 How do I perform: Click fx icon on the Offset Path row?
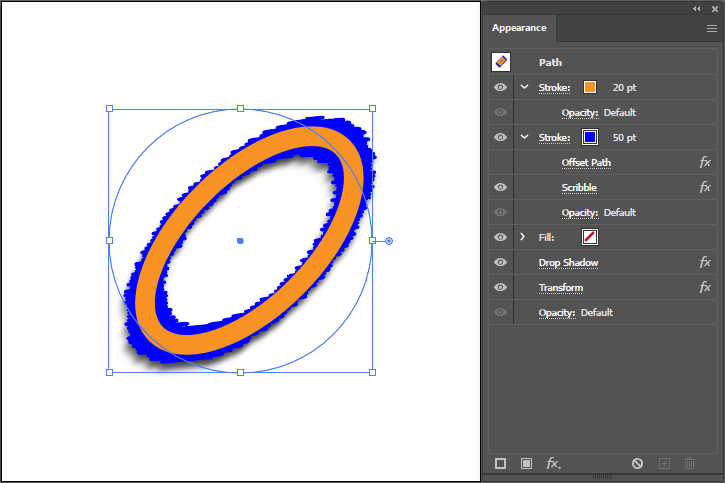704,162
